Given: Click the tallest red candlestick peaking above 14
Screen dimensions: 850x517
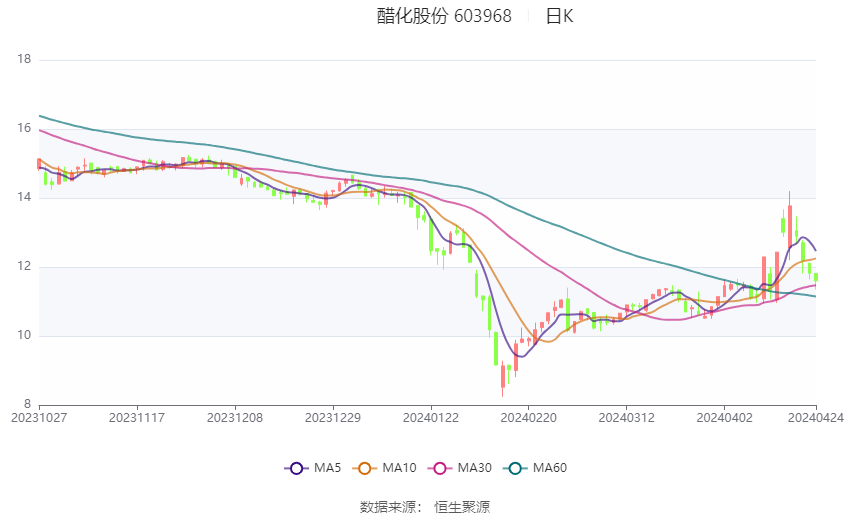Looking at the screenshot, I should pyautogui.click(x=790, y=225).
